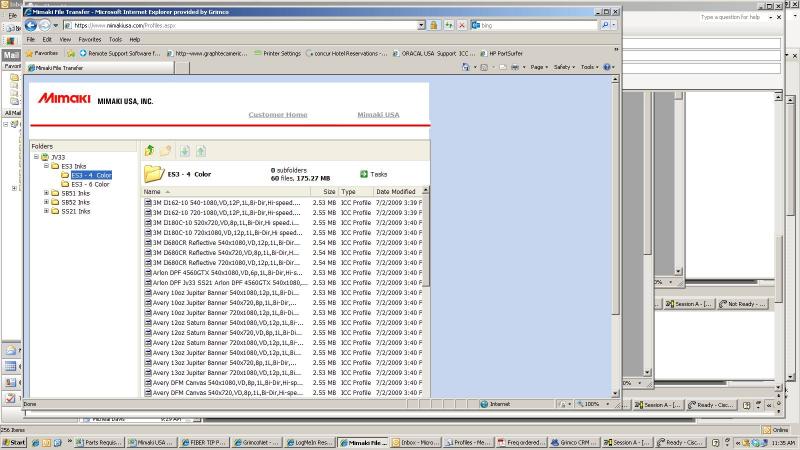Image resolution: width=800 pixels, height=450 pixels.
Task: Select ES3 - 4 Color folder in tree
Action: (x=91, y=175)
